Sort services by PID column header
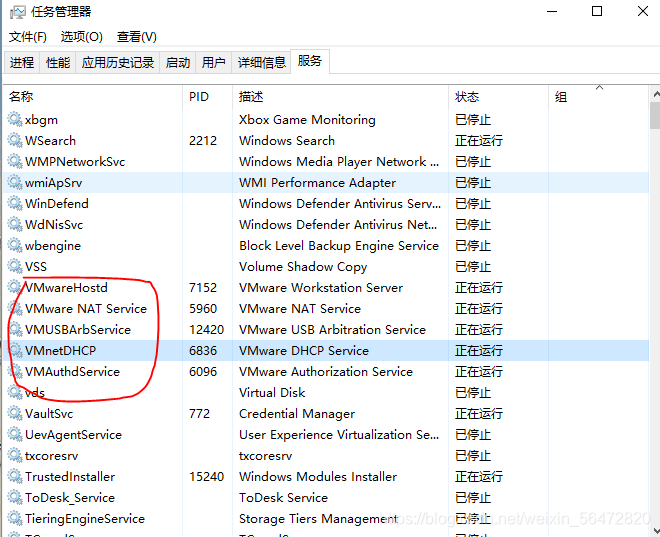The height and width of the screenshot is (537, 660). click(208, 97)
